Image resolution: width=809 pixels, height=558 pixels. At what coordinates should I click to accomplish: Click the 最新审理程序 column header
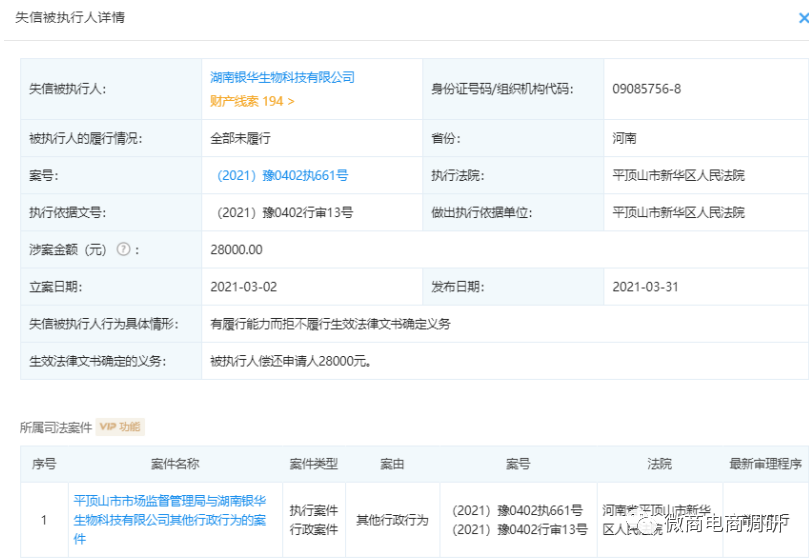pos(766,464)
